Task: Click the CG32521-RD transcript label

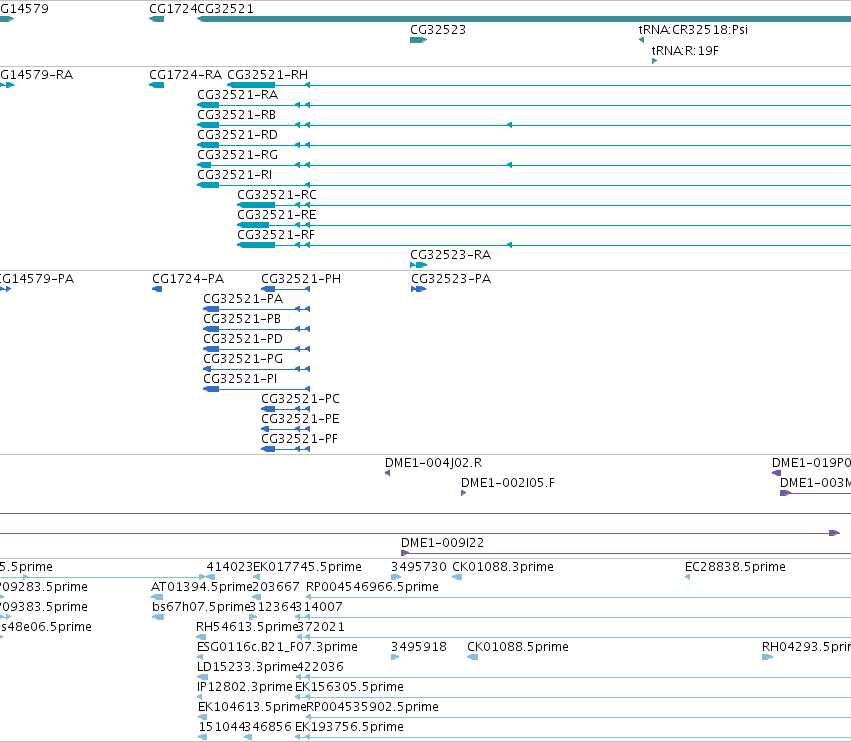Action: click(238, 135)
